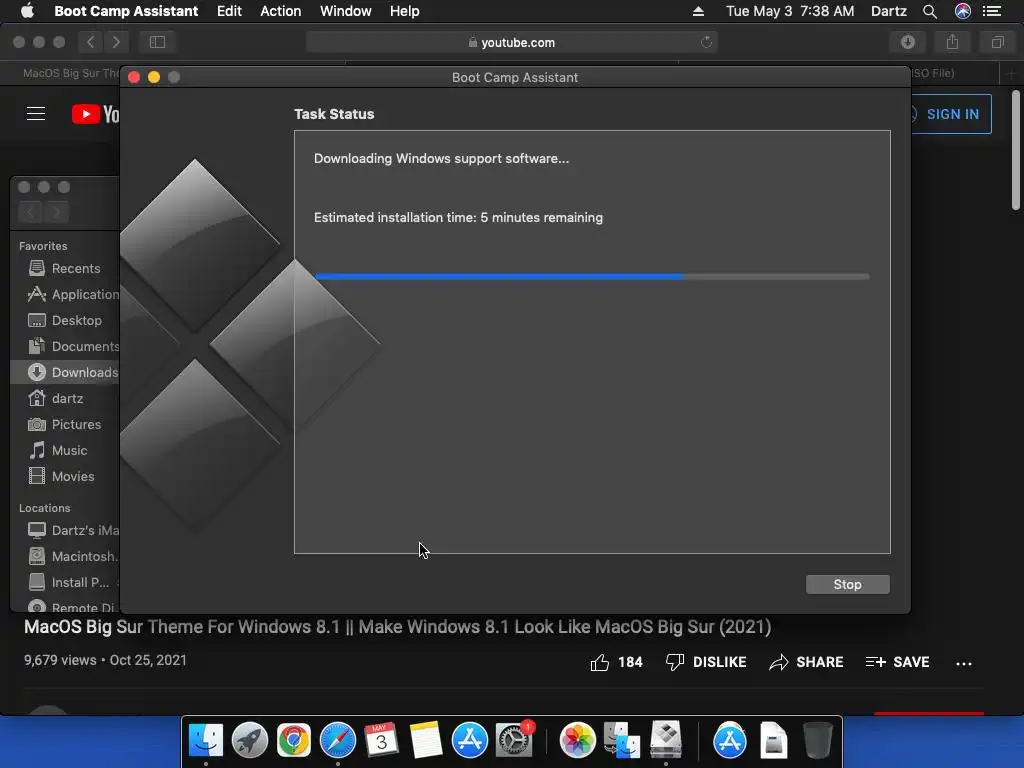
Task: Toggle the Safari sidebar button
Action: click(x=157, y=42)
